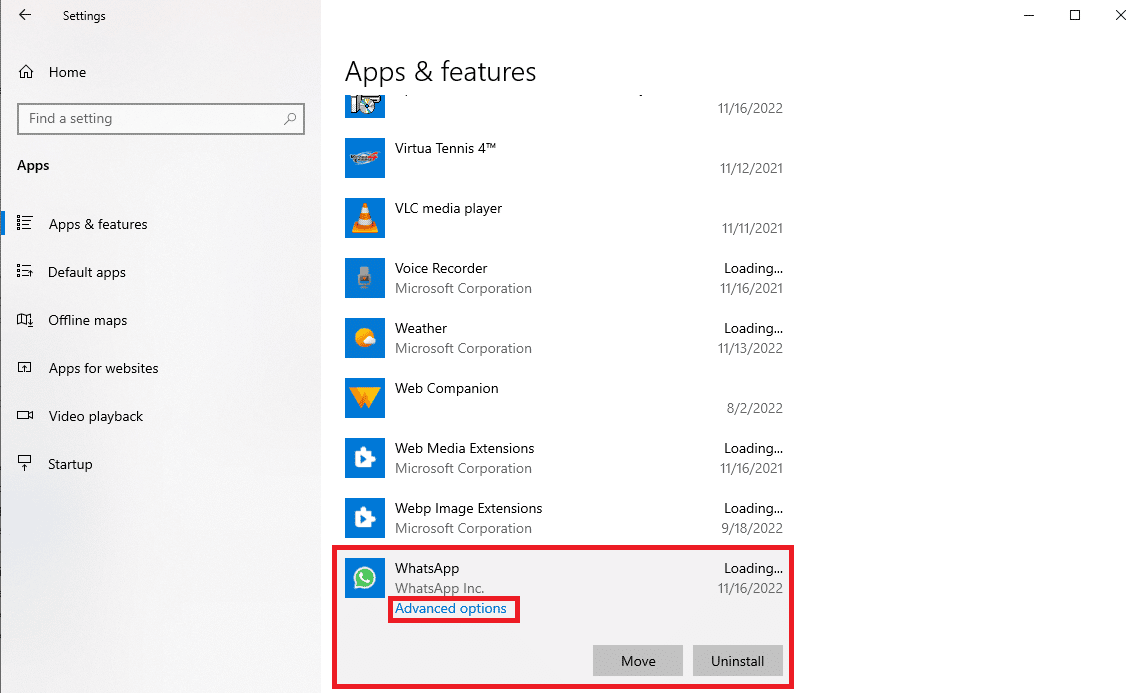Select the Web Media Extensions icon
1143x693 pixels.
[364, 458]
